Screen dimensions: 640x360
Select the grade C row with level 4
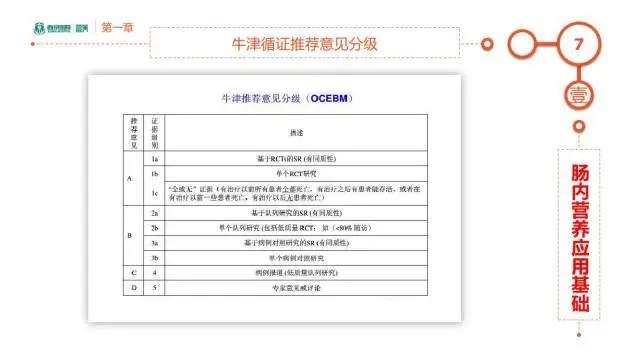276,273
